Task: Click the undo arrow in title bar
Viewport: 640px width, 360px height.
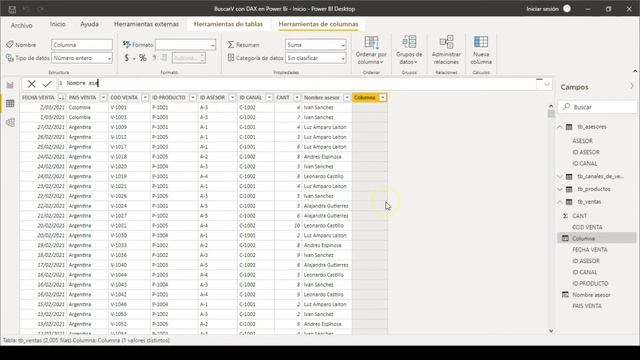Action: click(x=26, y=9)
